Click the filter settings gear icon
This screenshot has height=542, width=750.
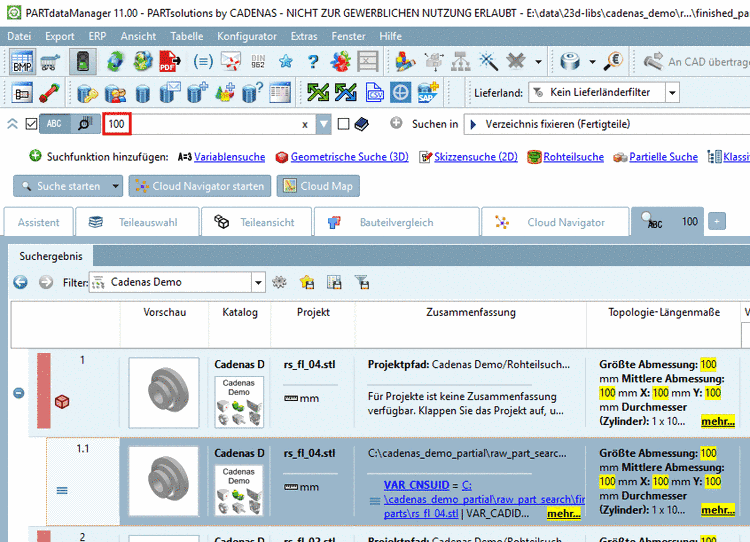pyautogui.click(x=280, y=283)
